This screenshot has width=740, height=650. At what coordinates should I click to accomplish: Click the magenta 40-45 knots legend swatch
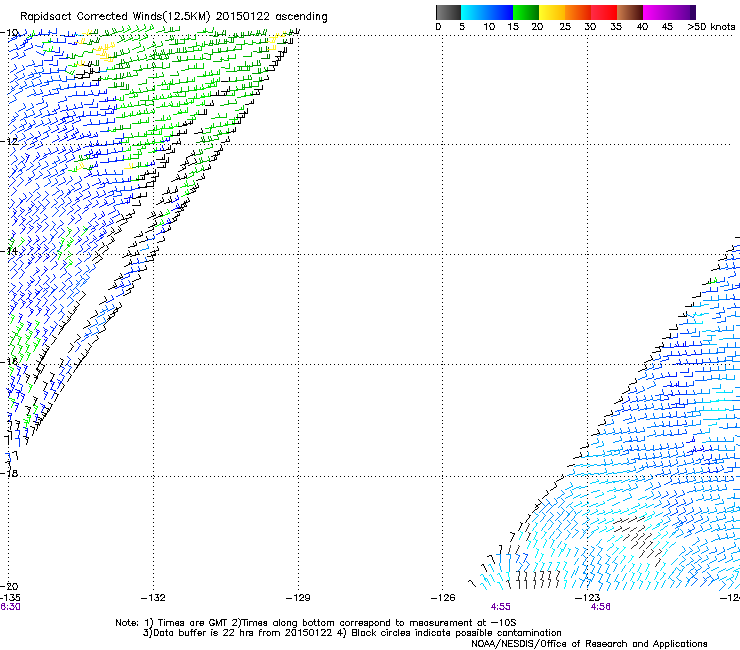click(x=656, y=12)
